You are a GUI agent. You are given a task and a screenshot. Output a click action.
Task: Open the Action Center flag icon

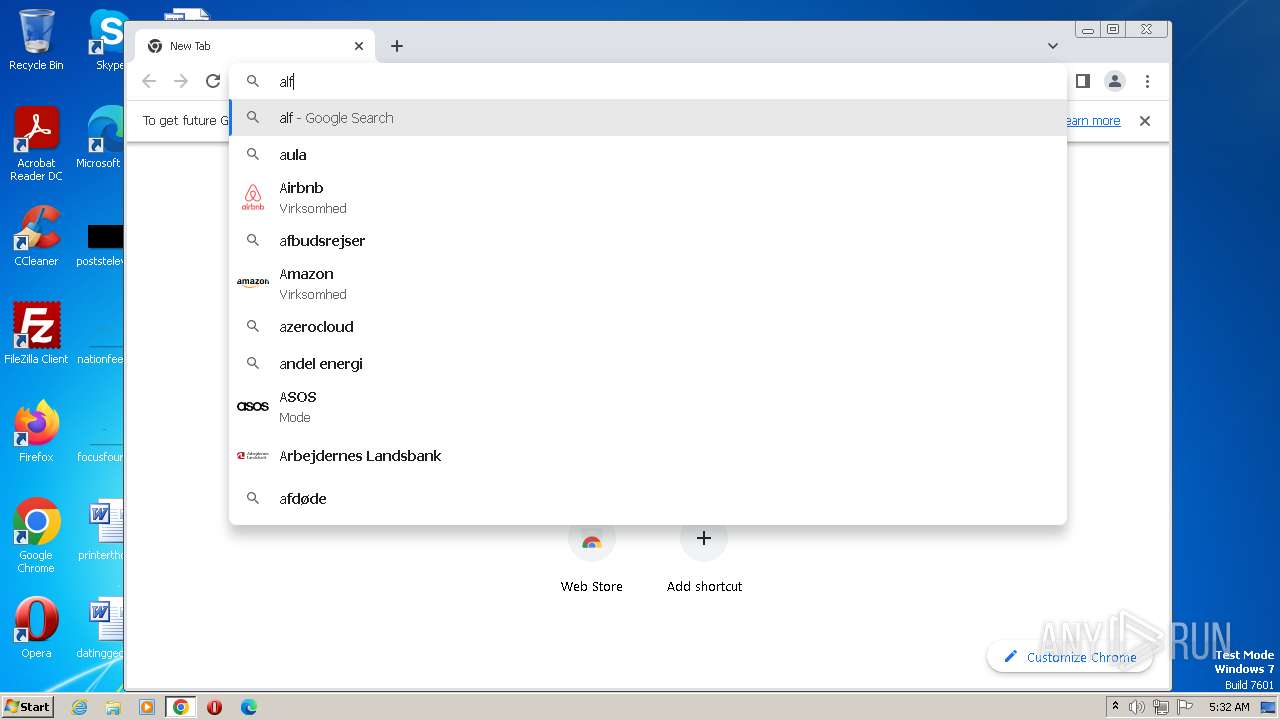(x=1184, y=707)
